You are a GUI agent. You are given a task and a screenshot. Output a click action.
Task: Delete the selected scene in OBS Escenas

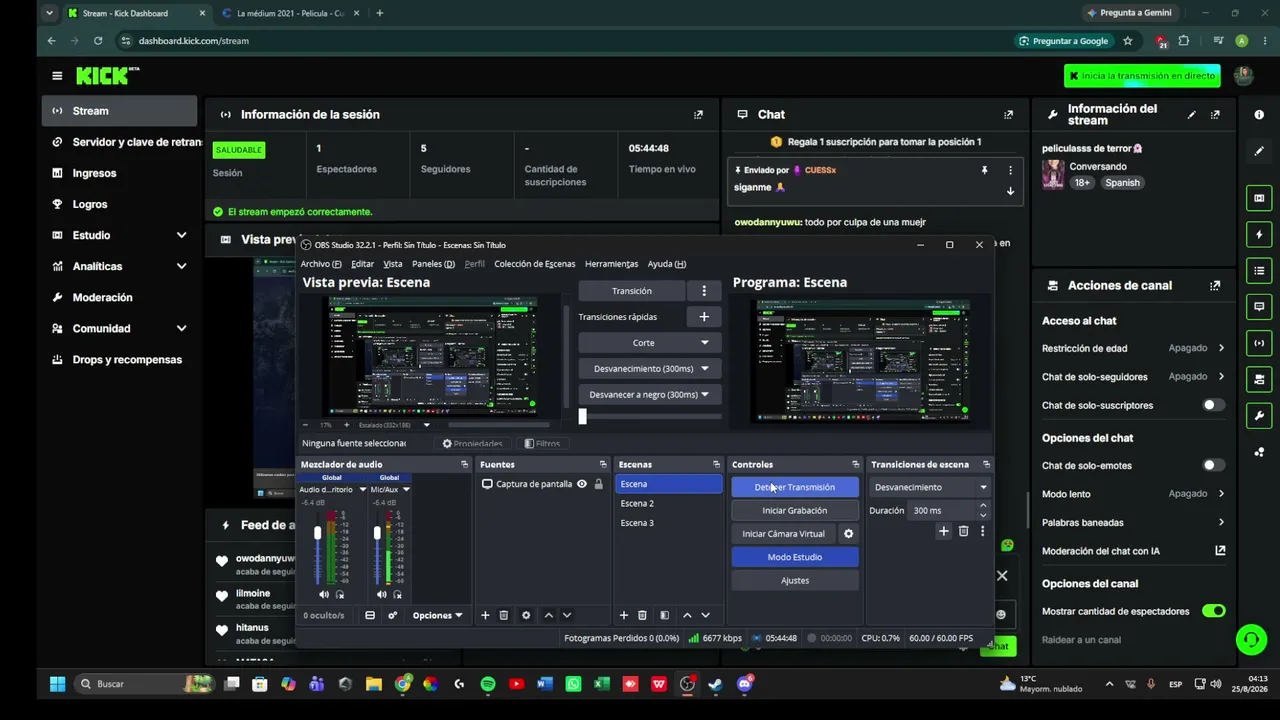click(642, 615)
